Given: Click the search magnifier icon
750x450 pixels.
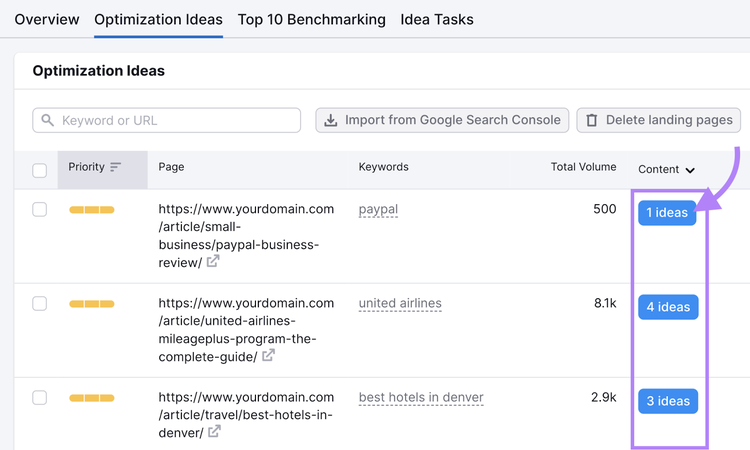Looking at the screenshot, I should click(48, 120).
